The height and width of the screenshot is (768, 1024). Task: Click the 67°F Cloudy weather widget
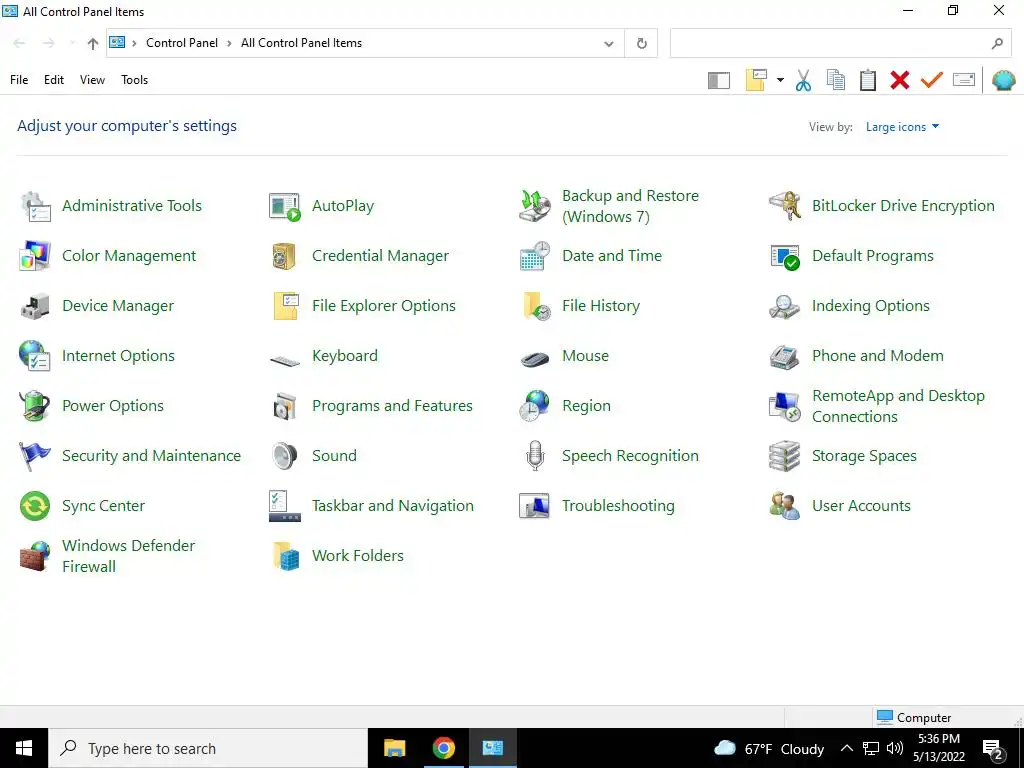[x=769, y=748]
